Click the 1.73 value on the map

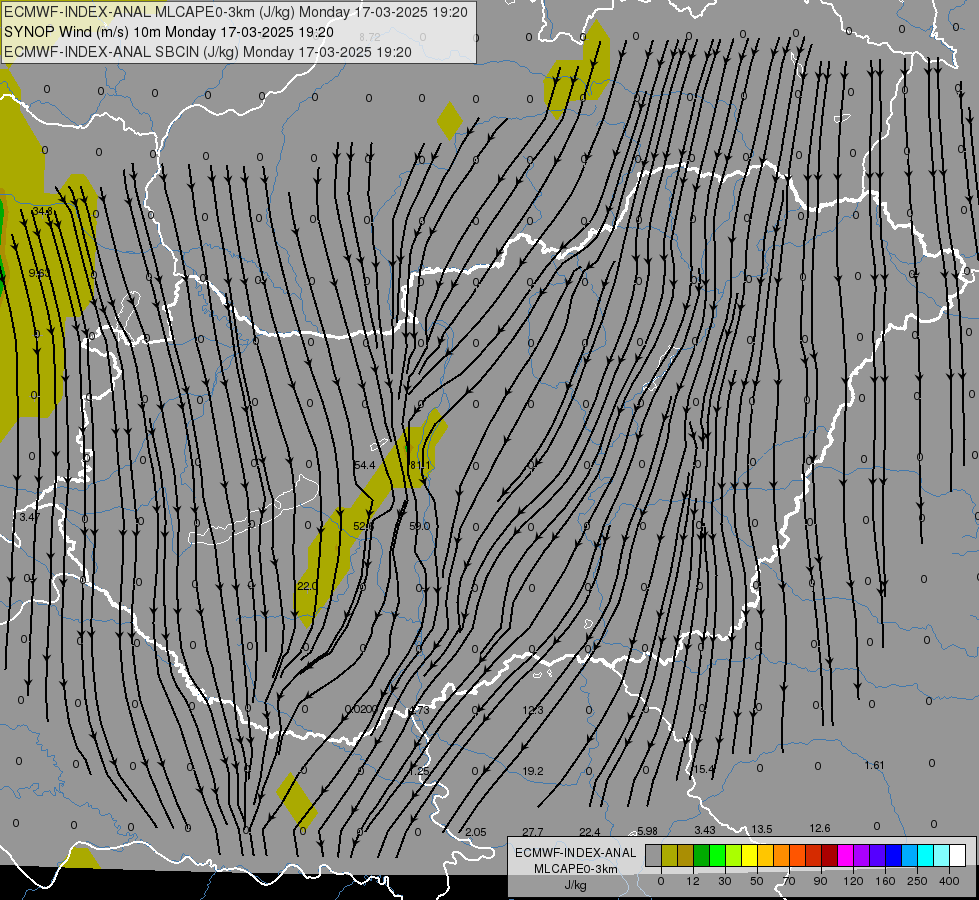(420, 710)
